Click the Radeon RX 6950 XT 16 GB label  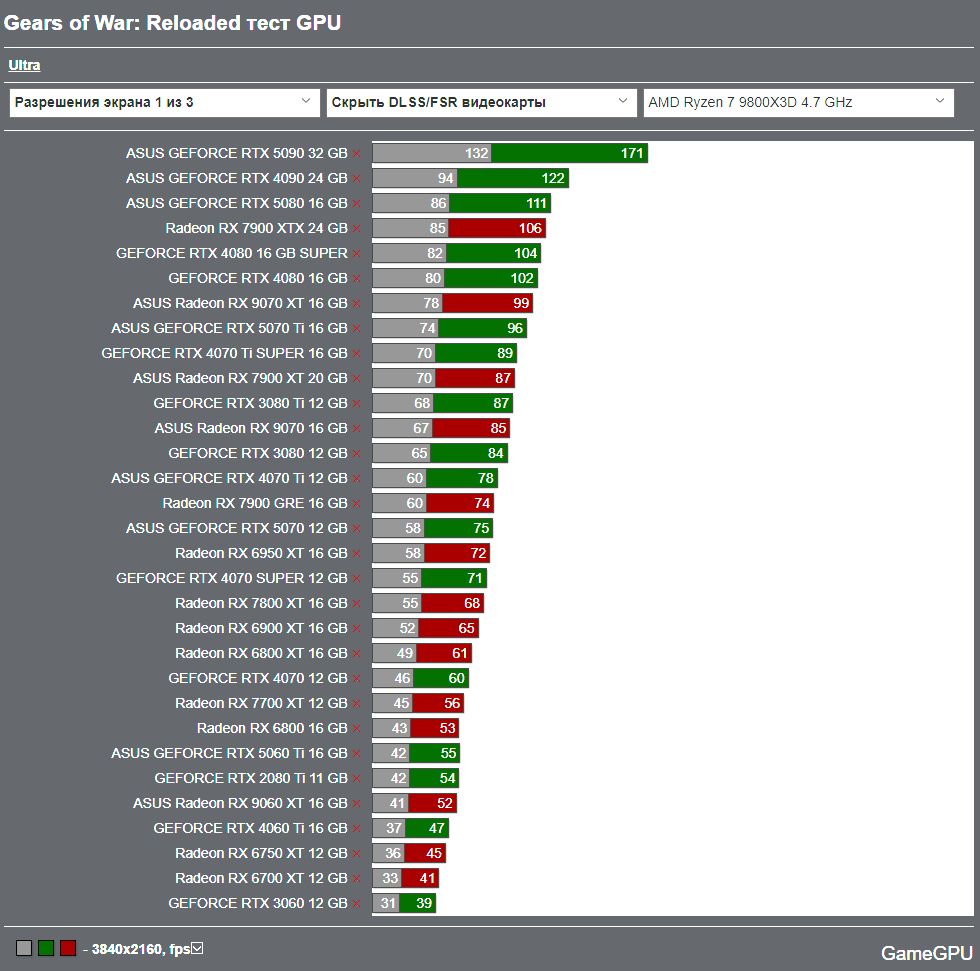pos(261,553)
